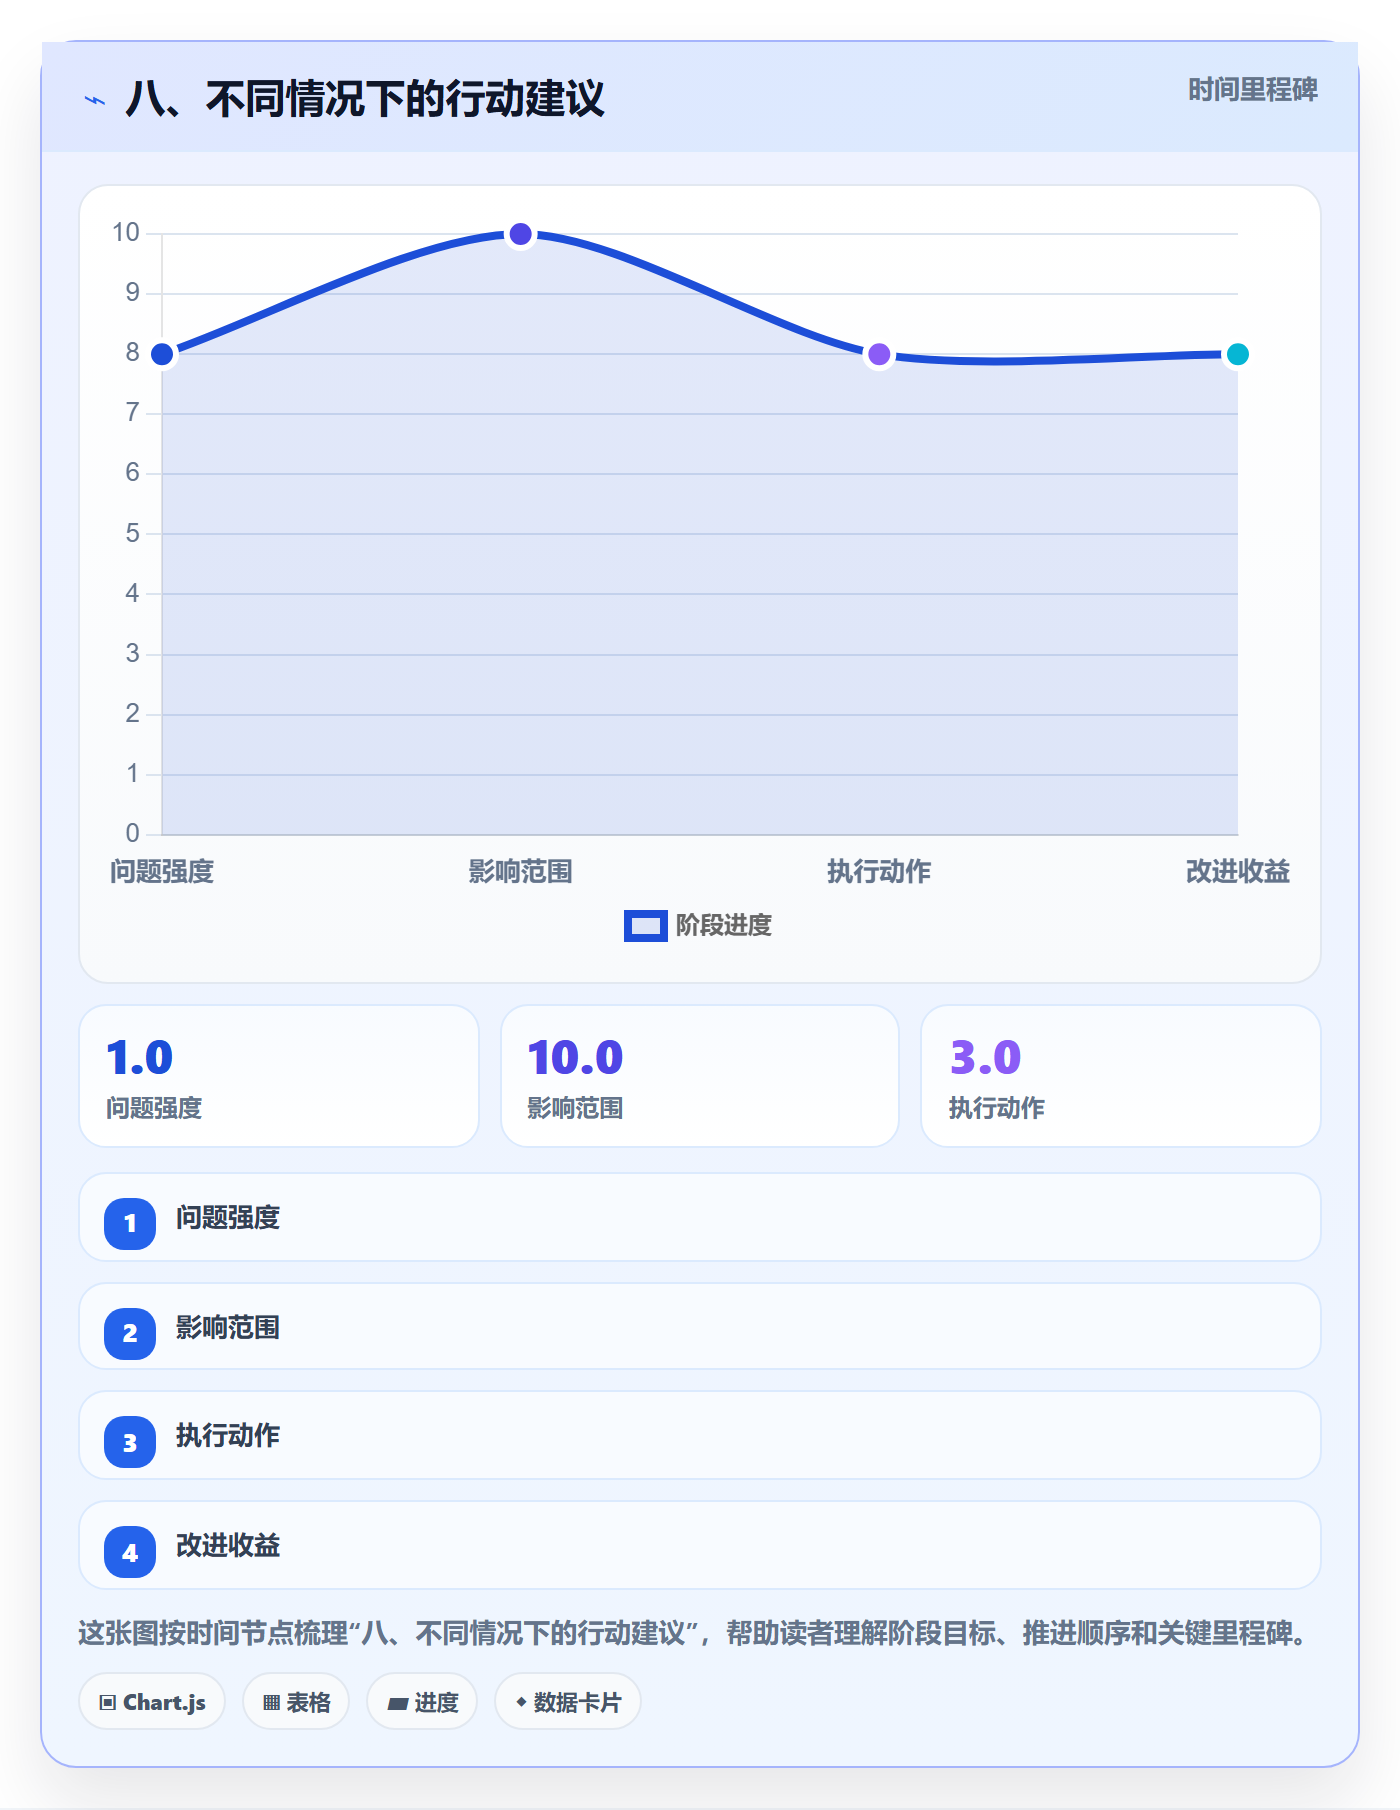Click the lightning icon beside the header title
Image resolution: width=1400 pixels, height=1810 pixels.
tap(95, 100)
